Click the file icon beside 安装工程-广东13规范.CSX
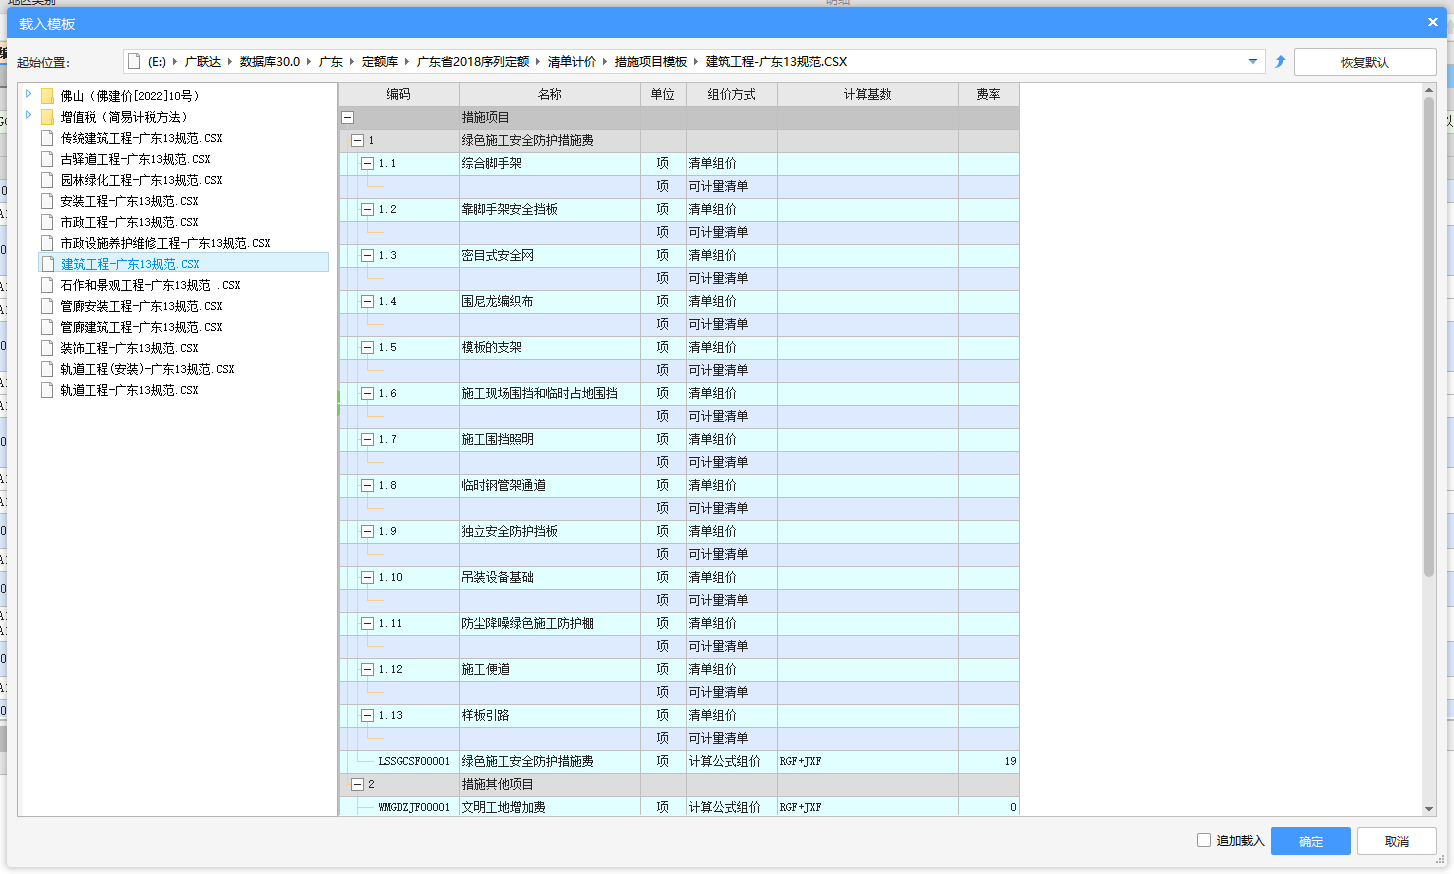Image resolution: width=1454 pixels, height=874 pixels. [x=47, y=201]
